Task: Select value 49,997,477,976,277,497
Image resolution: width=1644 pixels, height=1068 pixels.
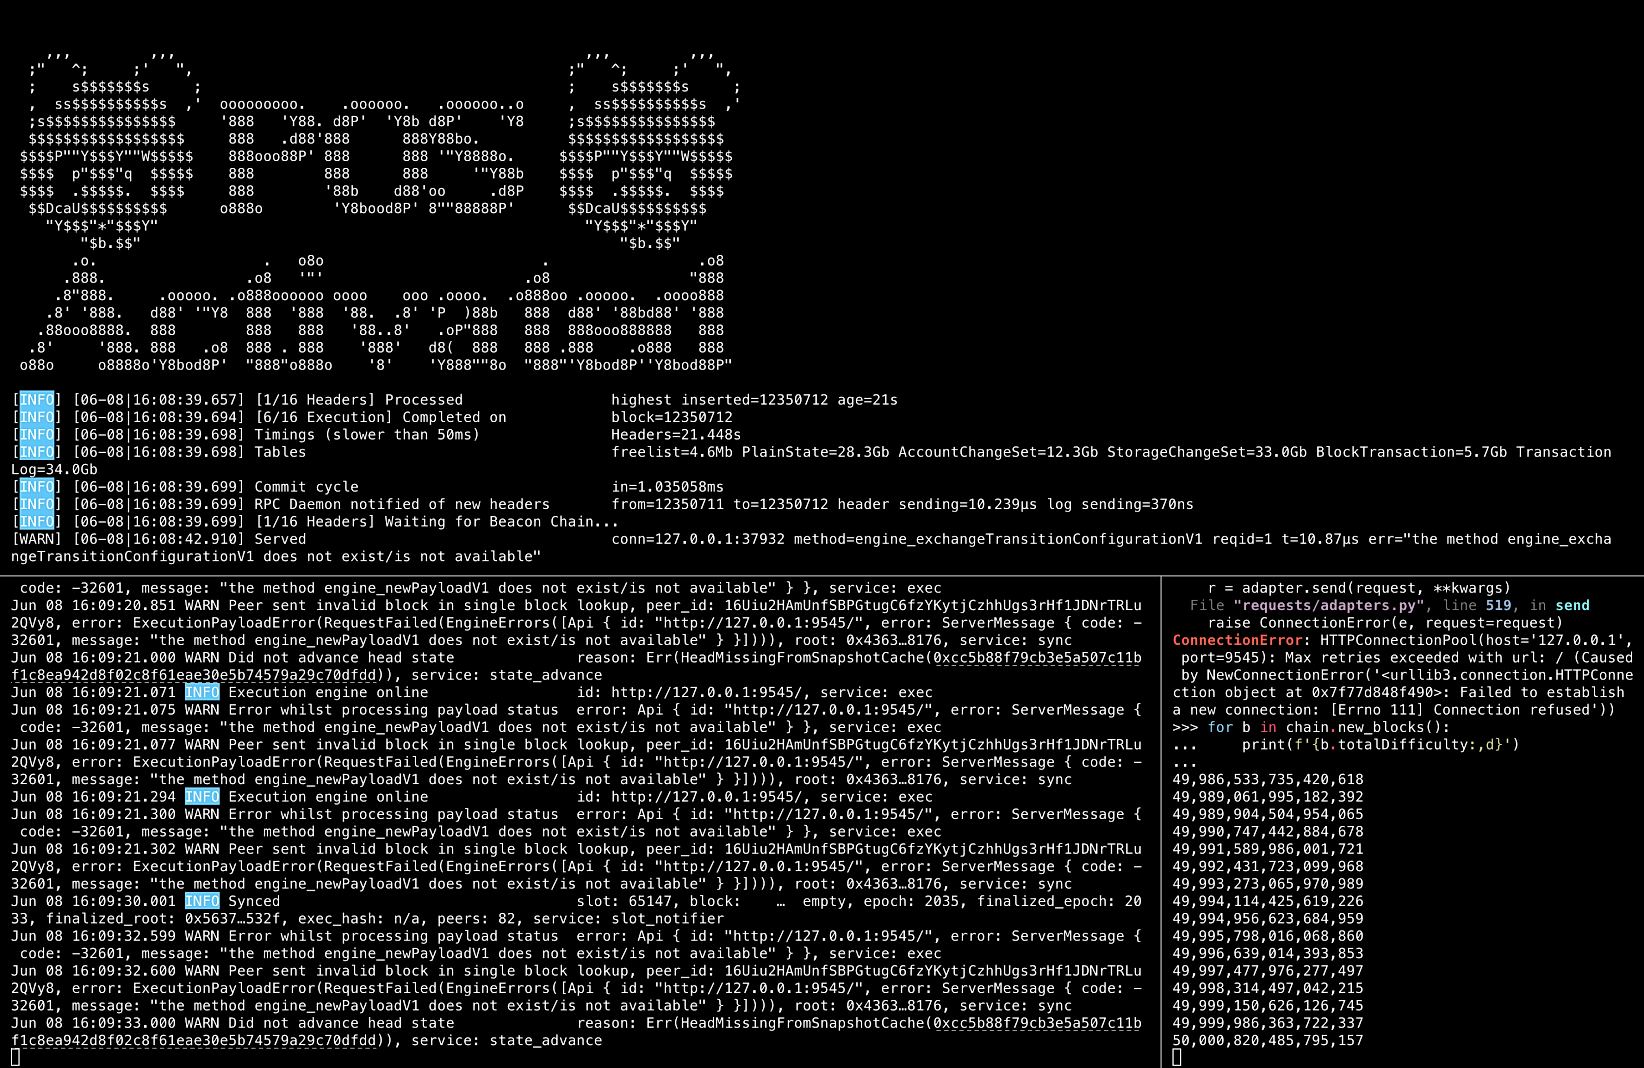Action: [1268, 971]
